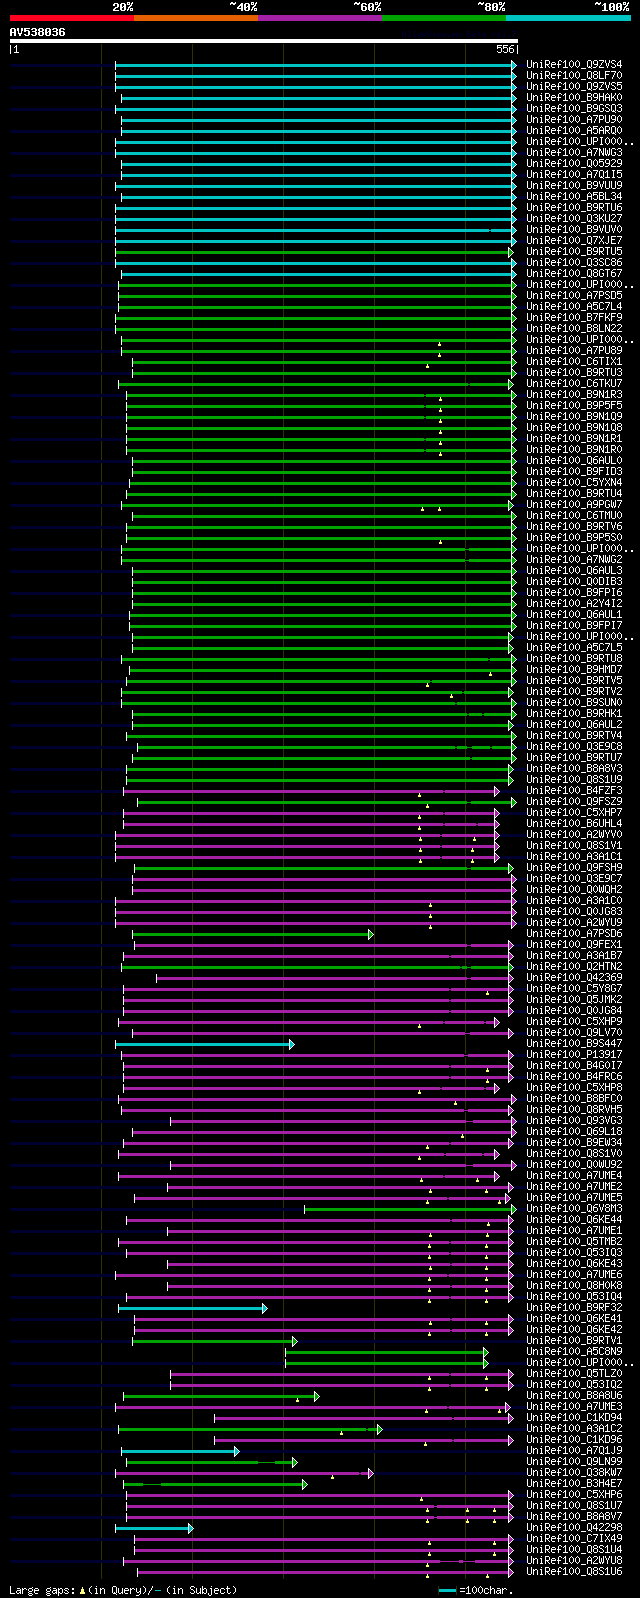Select label UniRef100_B9VUU9
Screen dimensions: 640x1598
574,186
